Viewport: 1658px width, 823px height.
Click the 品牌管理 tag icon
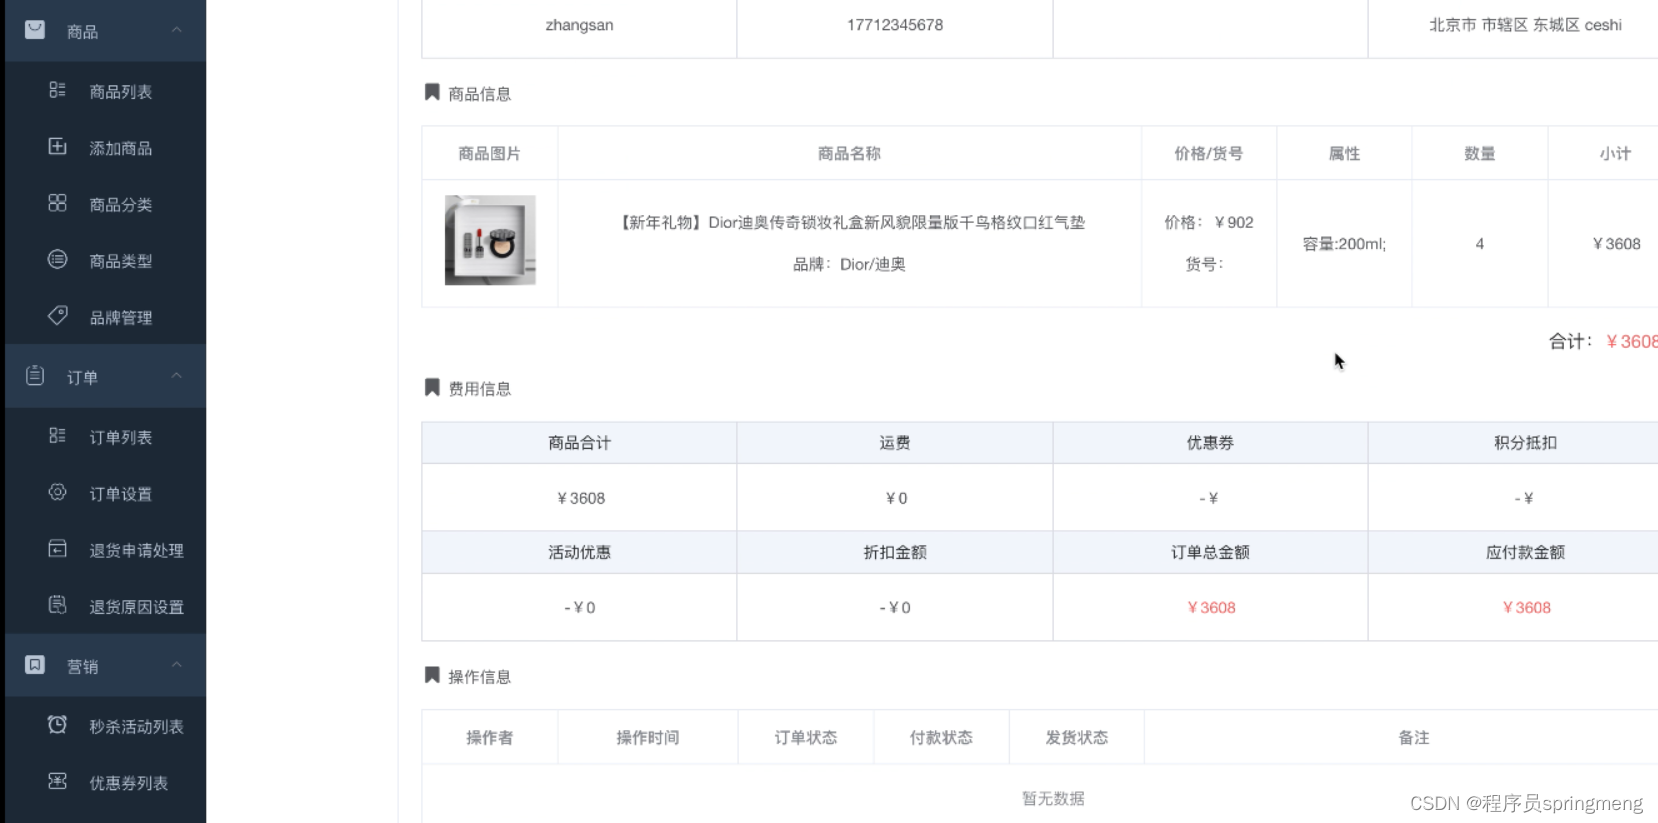57,316
